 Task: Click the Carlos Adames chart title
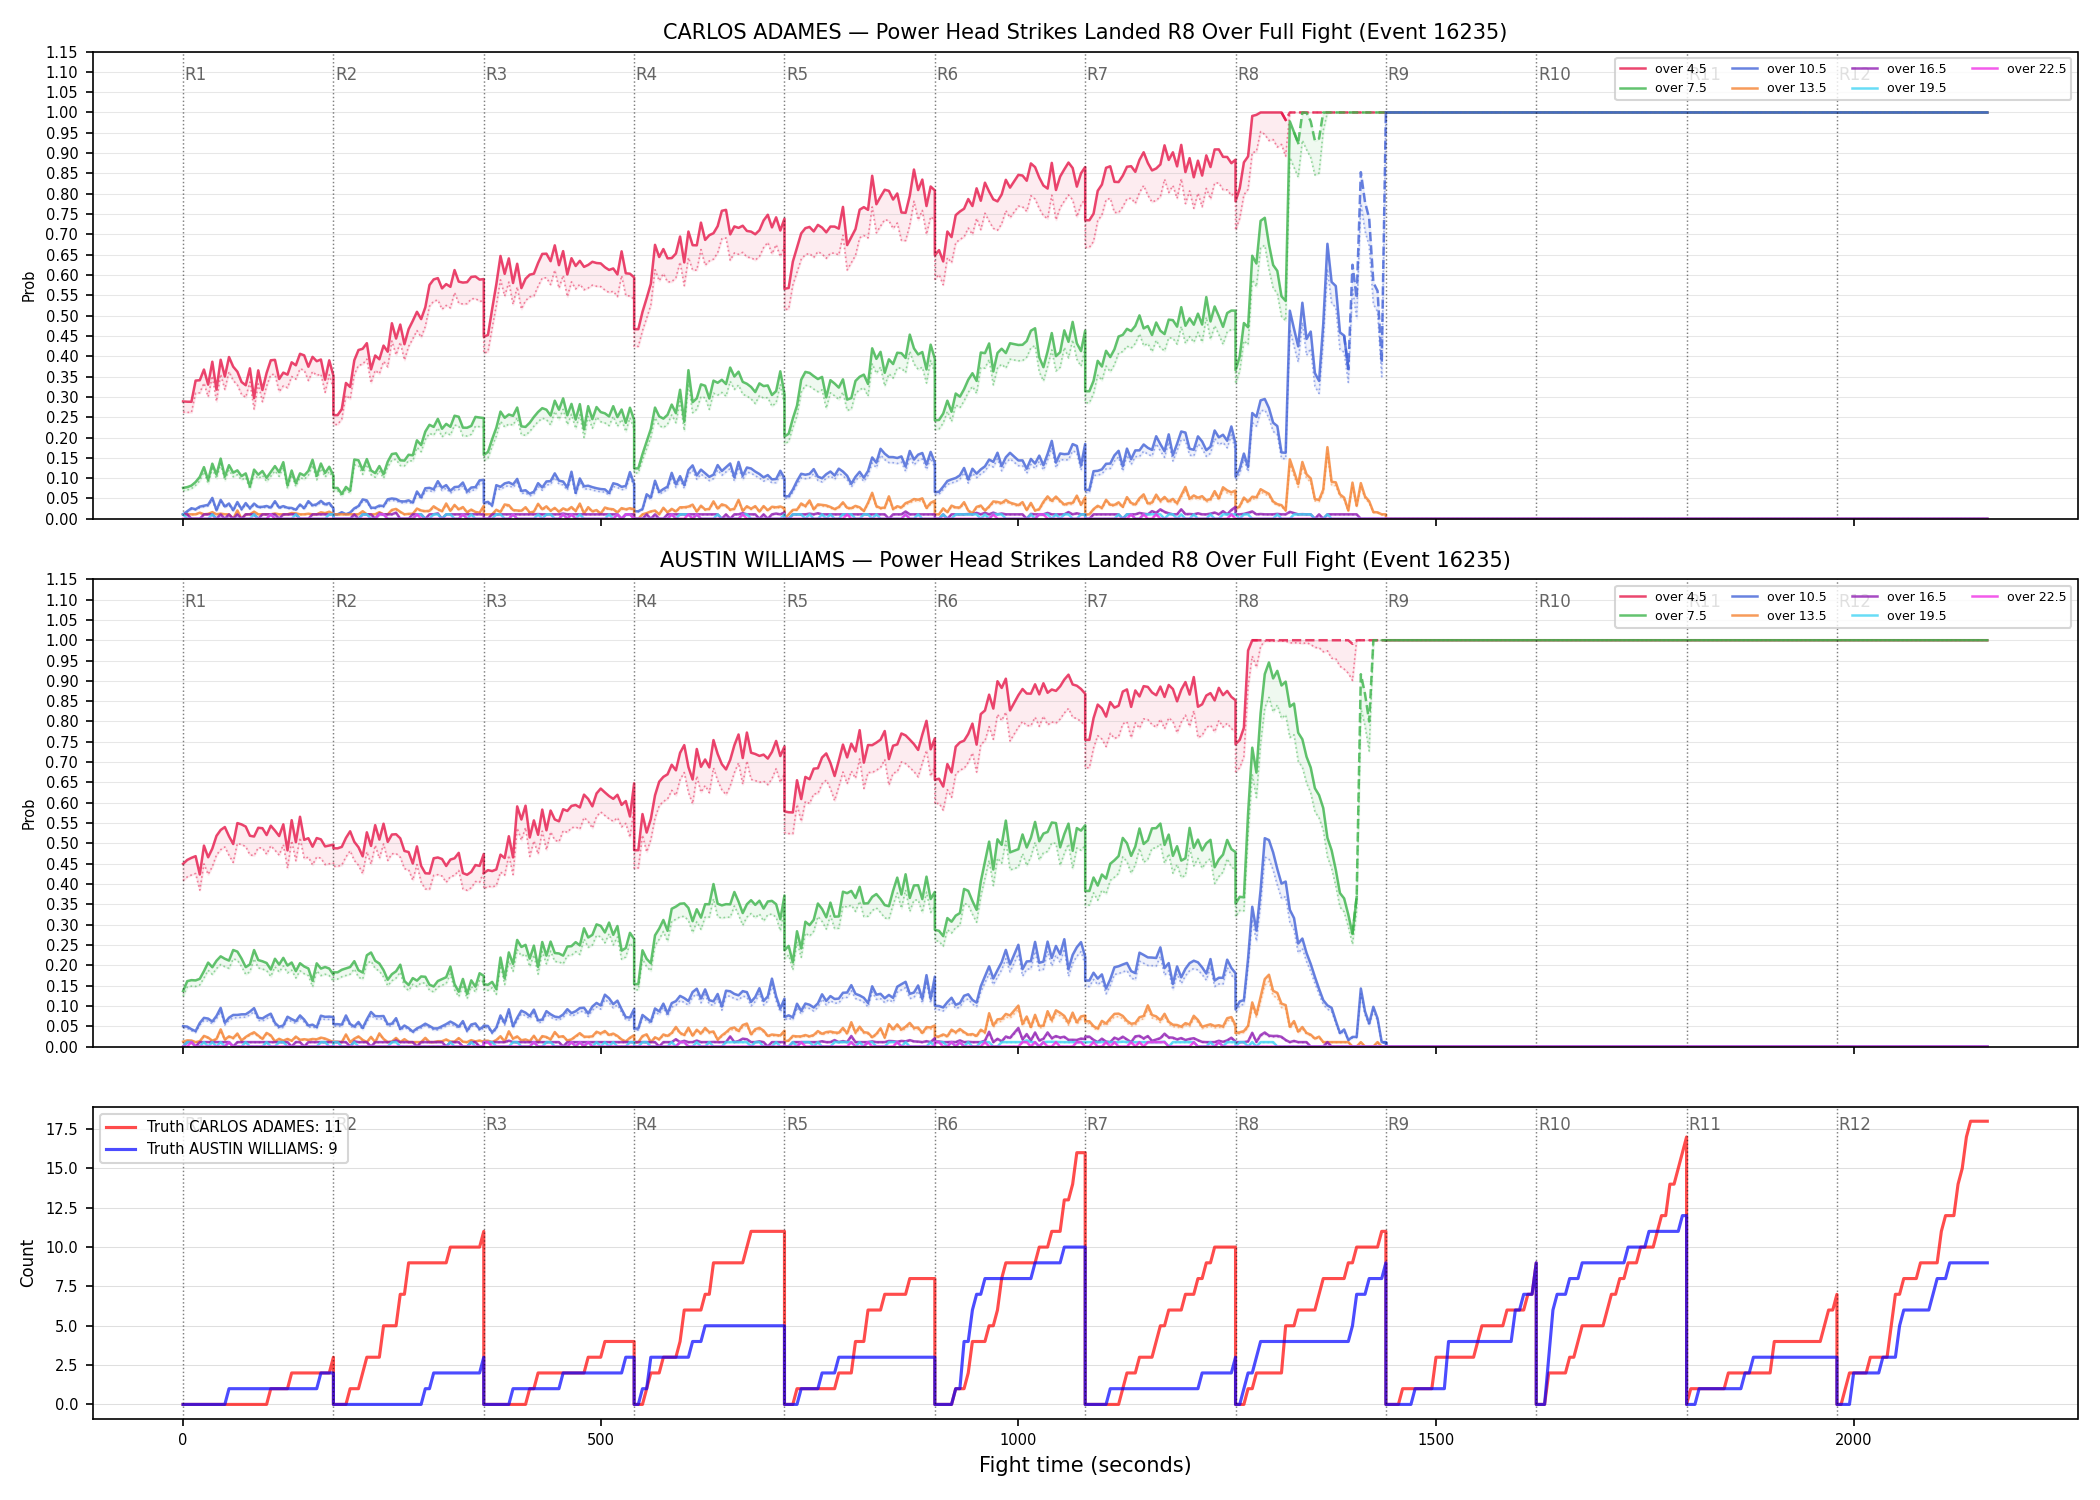[1085, 32]
